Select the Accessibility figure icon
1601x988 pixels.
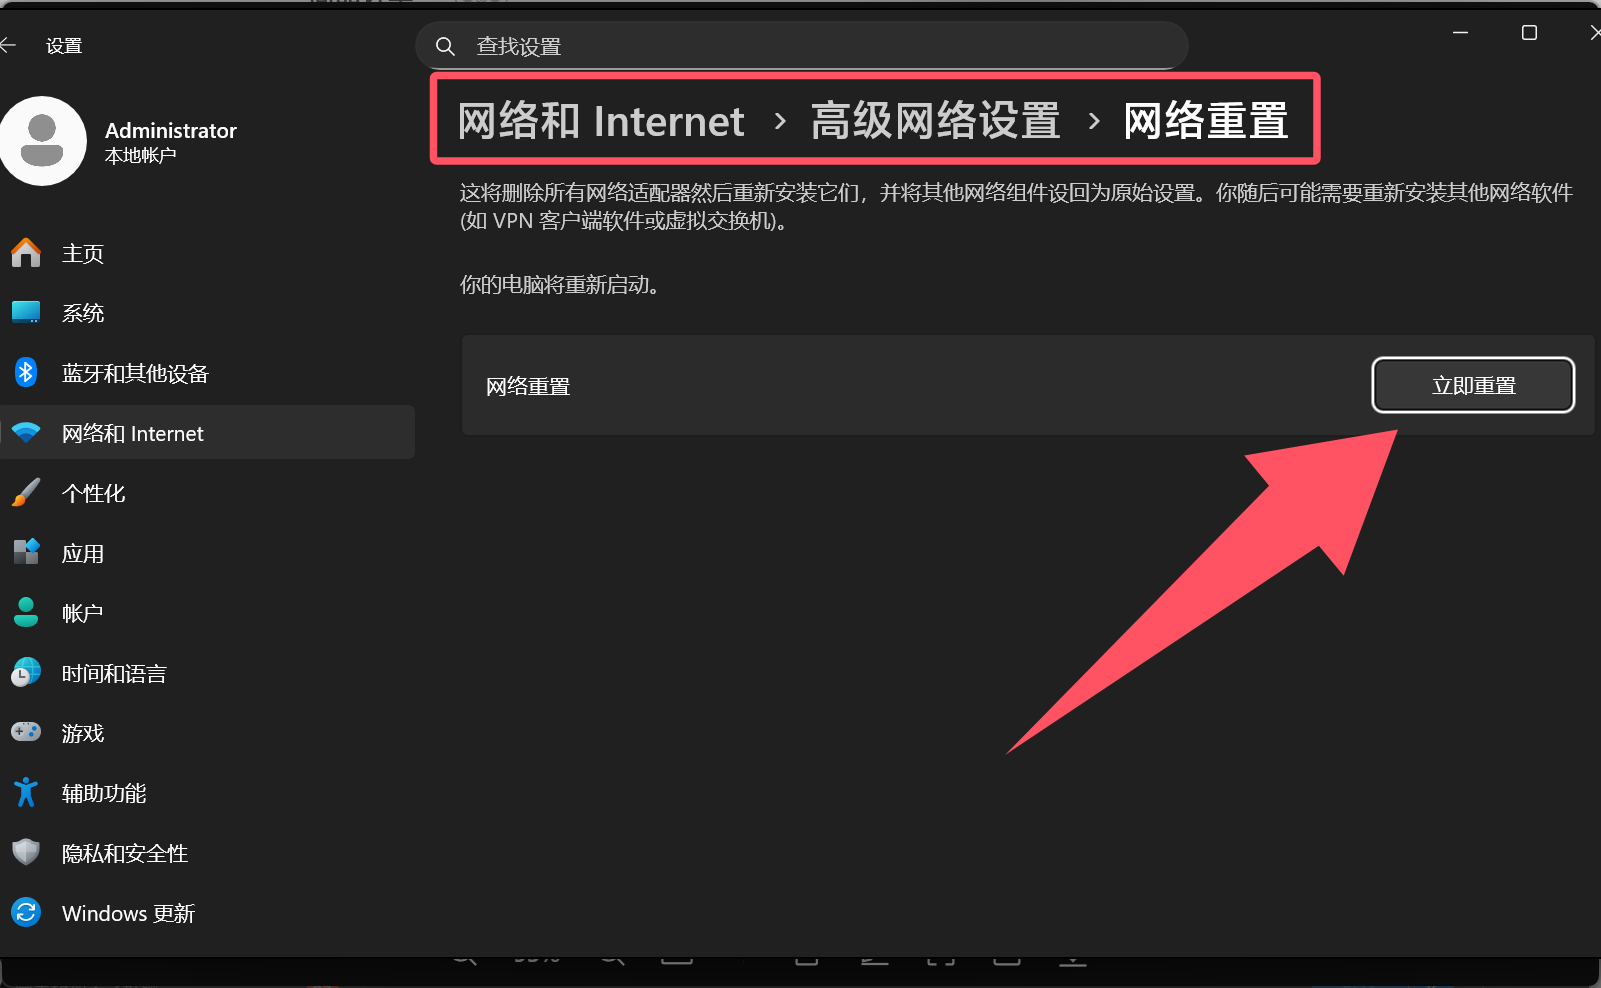point(26,793)
